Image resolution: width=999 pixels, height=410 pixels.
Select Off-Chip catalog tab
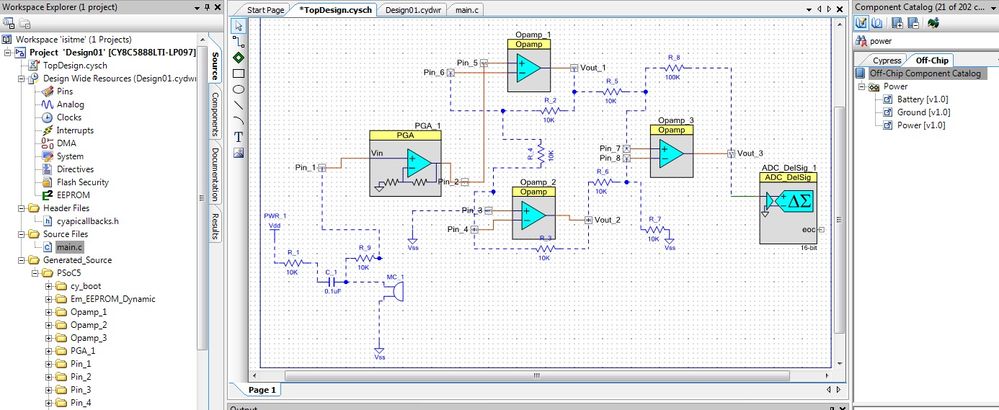(x=931, y=60)
